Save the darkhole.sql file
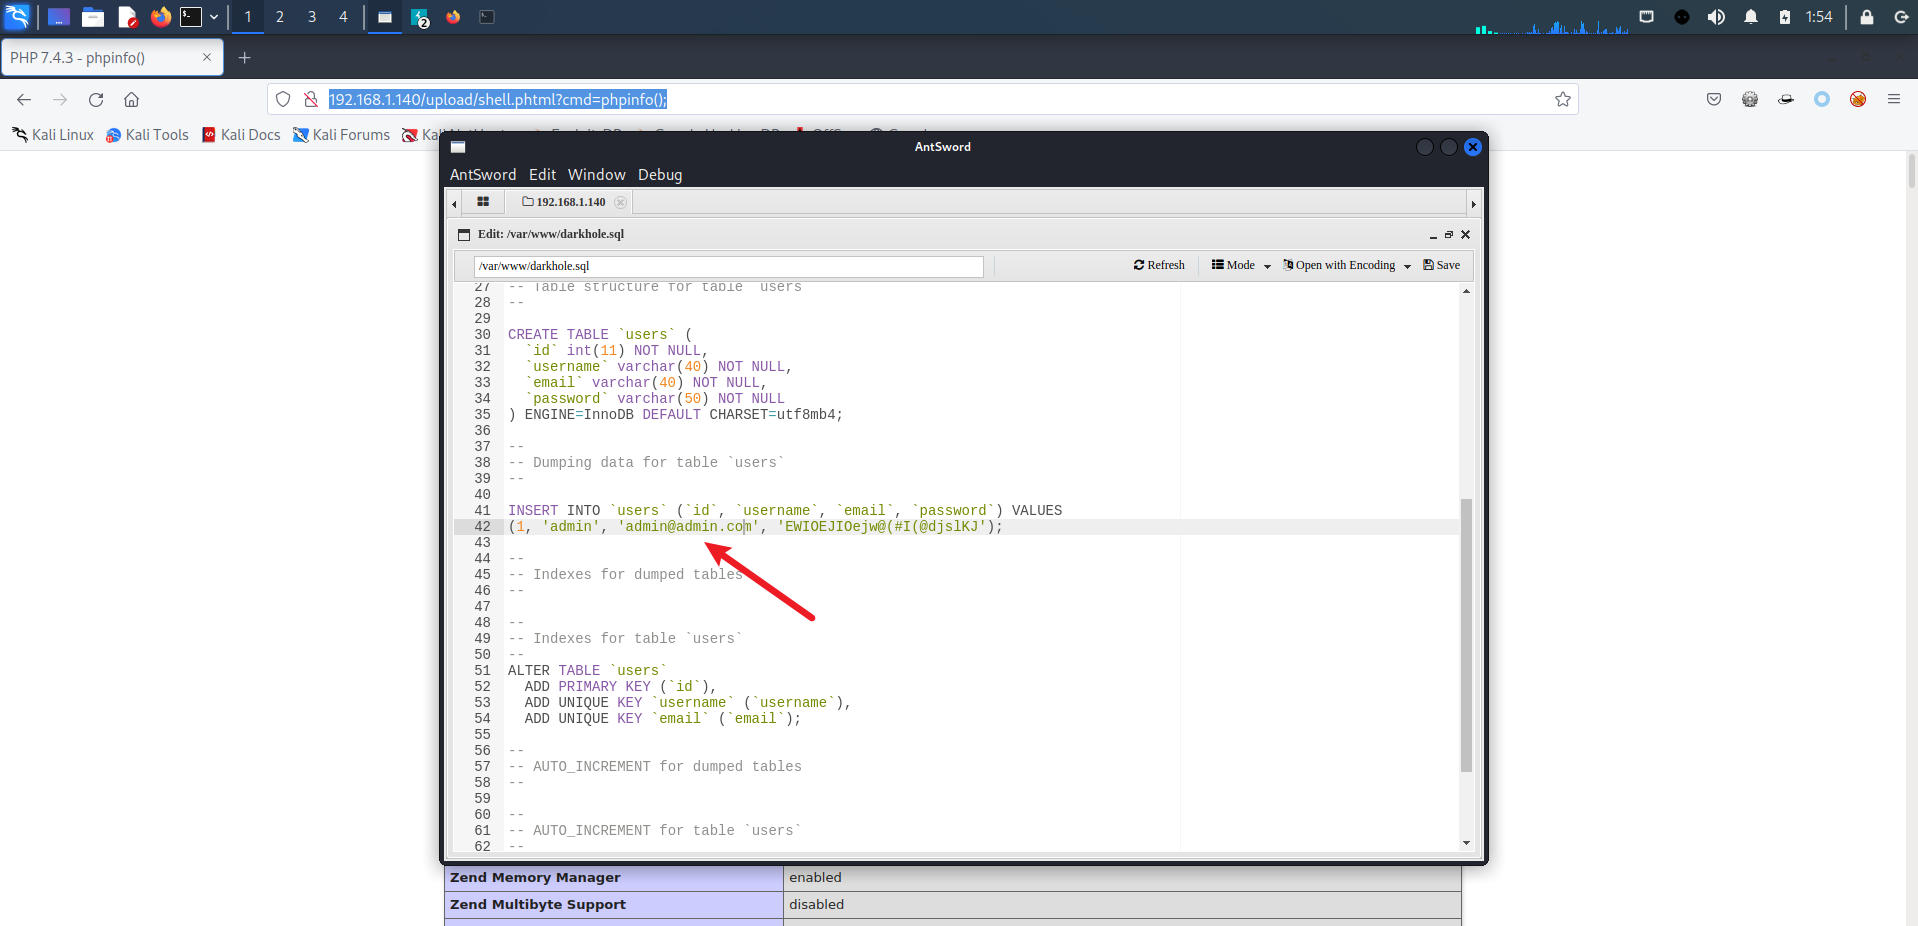Image resolution: width=1918 pixels, height=926 pixels. click(x=1441, y=265)
